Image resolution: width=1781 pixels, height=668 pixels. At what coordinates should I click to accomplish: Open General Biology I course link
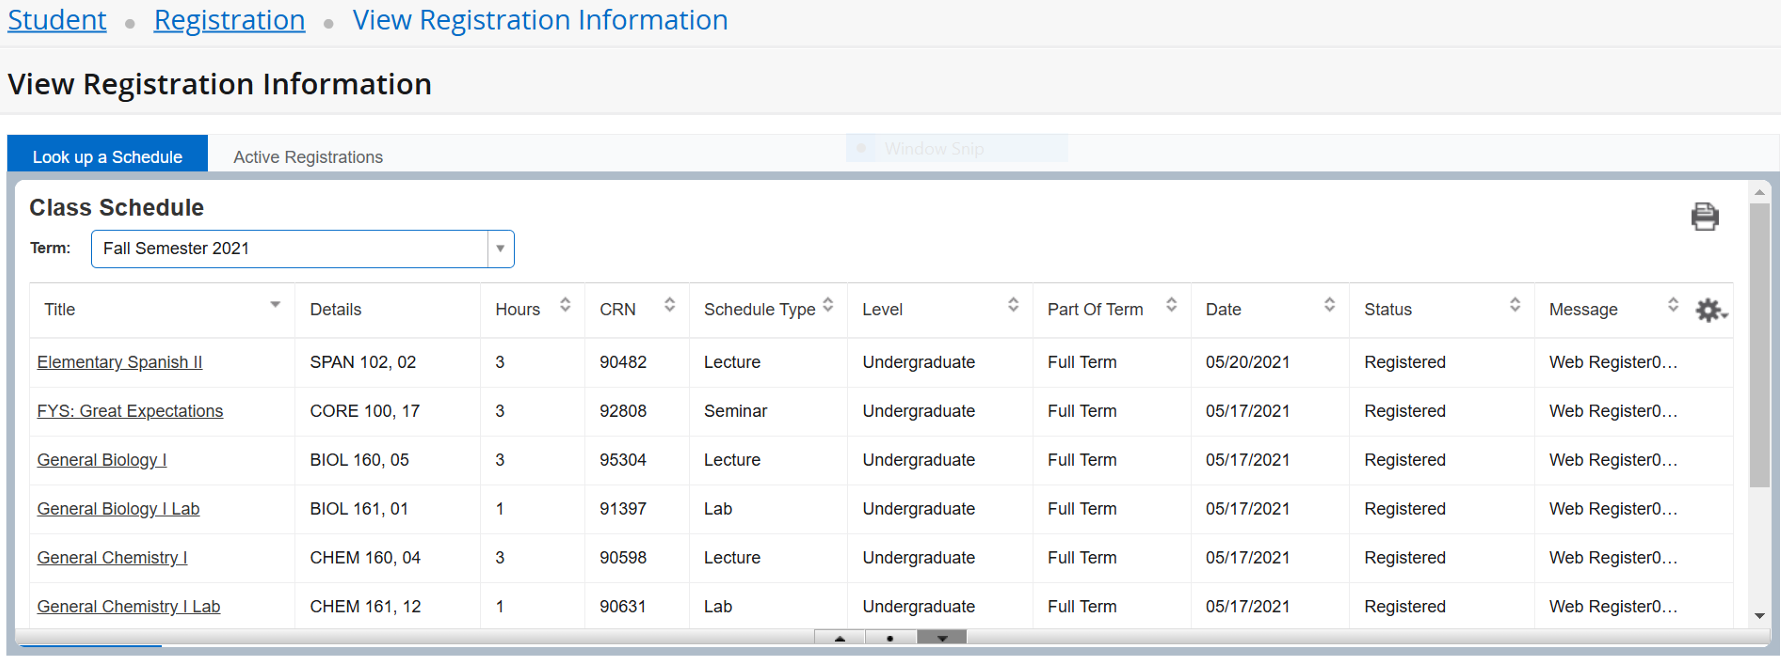[x=102, y=460]
